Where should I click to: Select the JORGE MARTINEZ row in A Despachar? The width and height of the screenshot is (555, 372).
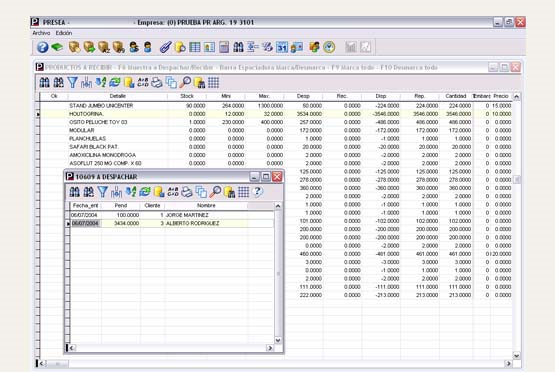tap(172, 215)
